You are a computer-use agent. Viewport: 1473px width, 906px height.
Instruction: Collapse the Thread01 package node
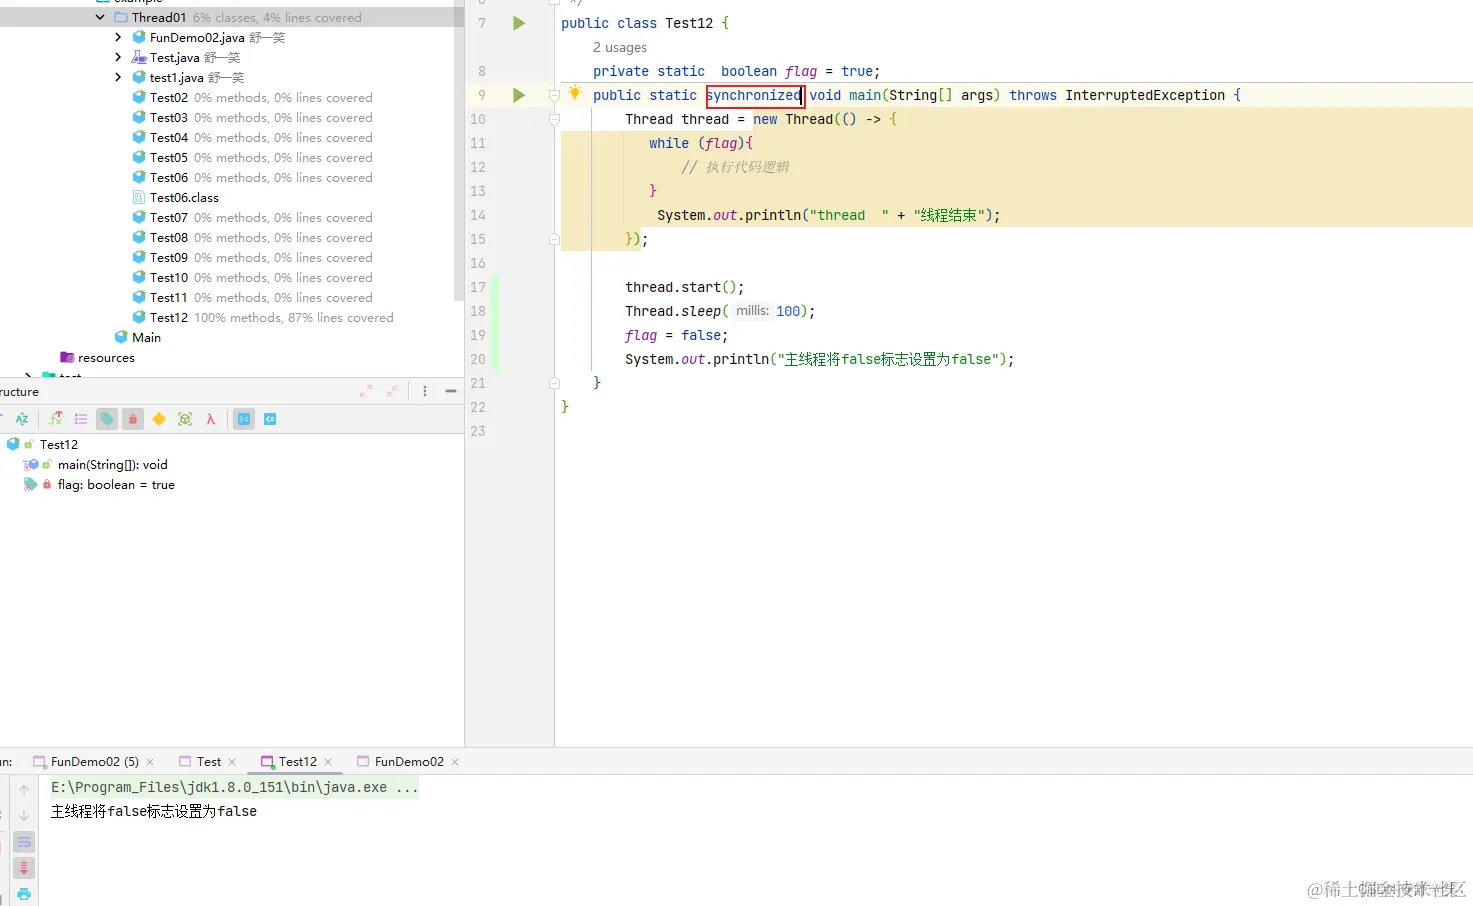(100, 17)
